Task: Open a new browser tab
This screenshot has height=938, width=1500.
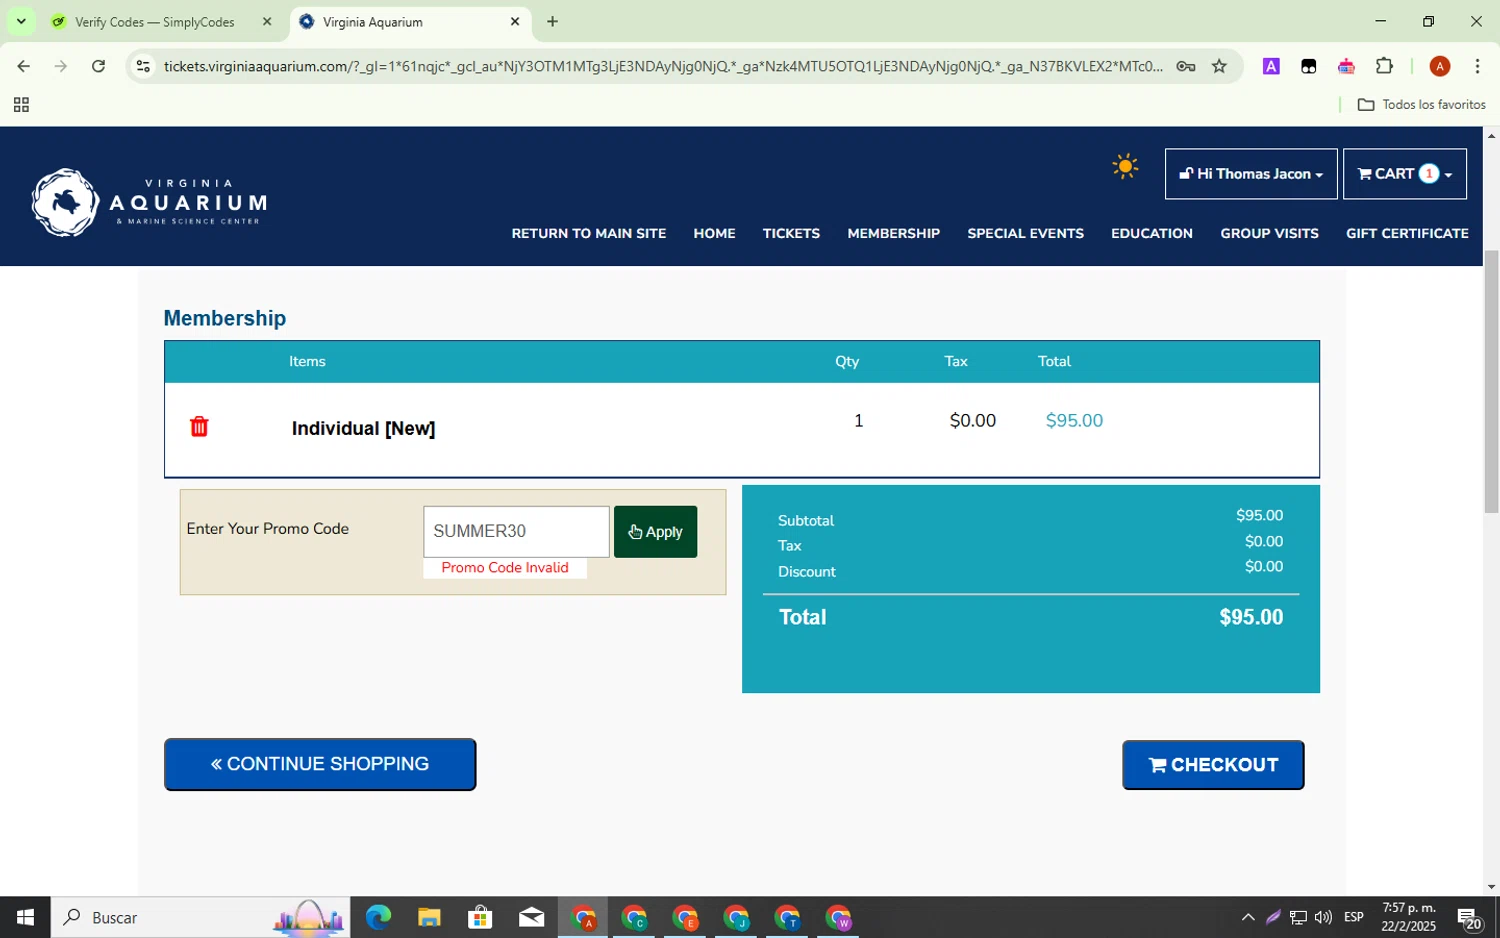Action: (x=552, y=22)
